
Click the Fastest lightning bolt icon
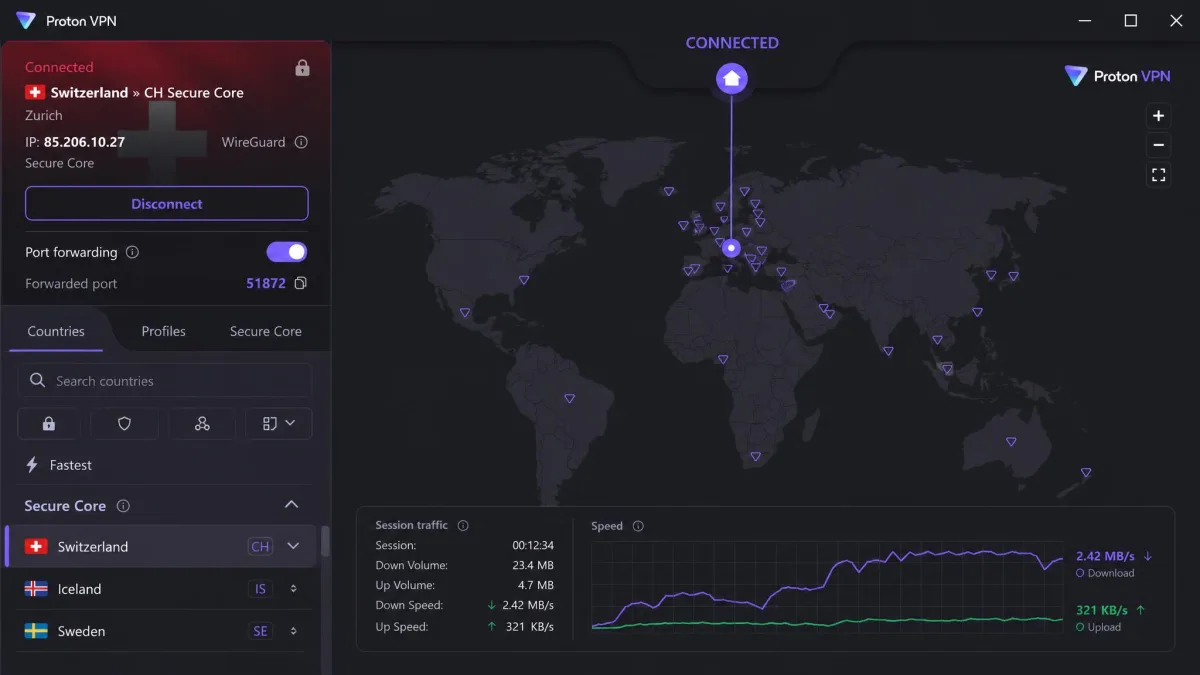pyautogui.click(x=32, y=465)
